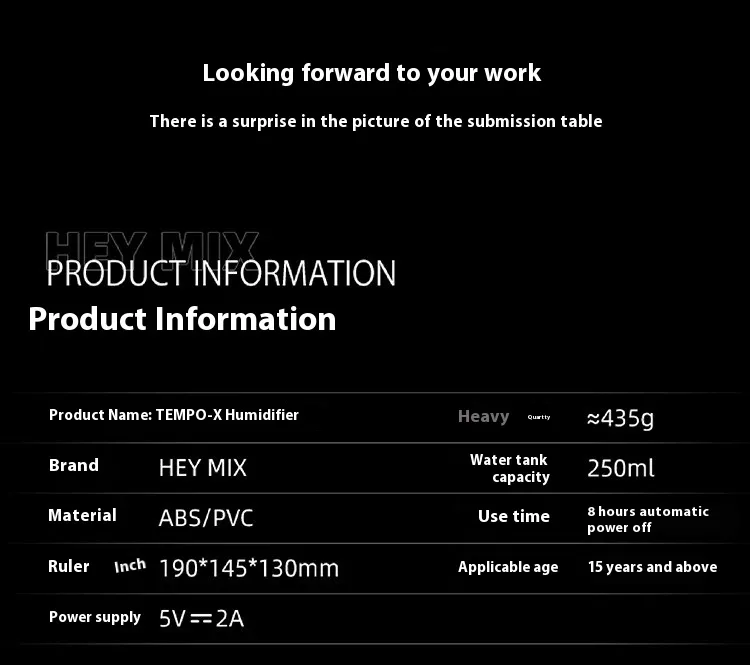Click the outlined HEY MIX logo text
Viewport: 750px width, 665px height.
152,245
